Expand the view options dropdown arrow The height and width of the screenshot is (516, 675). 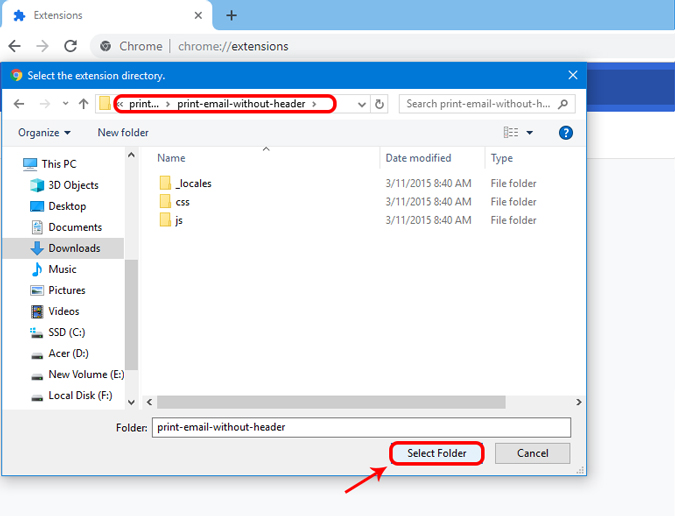529,133
